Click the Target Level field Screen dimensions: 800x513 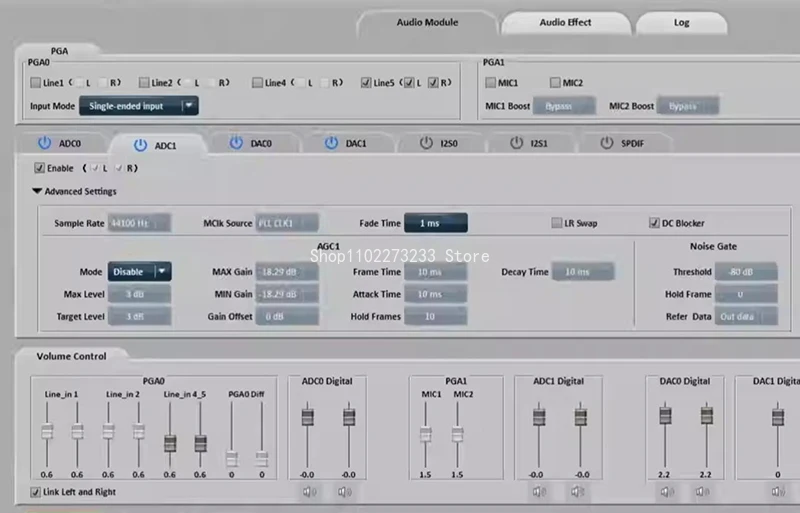[139, 316]
